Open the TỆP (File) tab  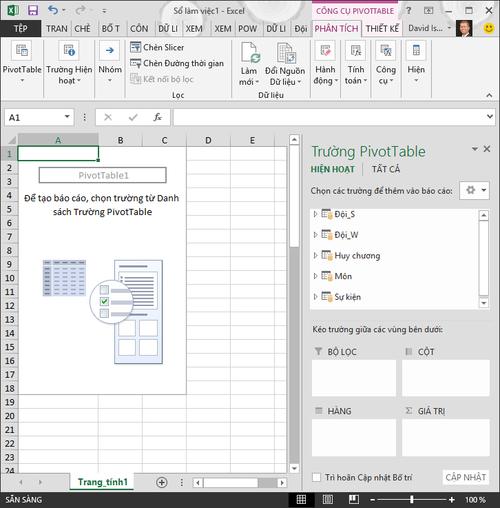click(21, 29)
